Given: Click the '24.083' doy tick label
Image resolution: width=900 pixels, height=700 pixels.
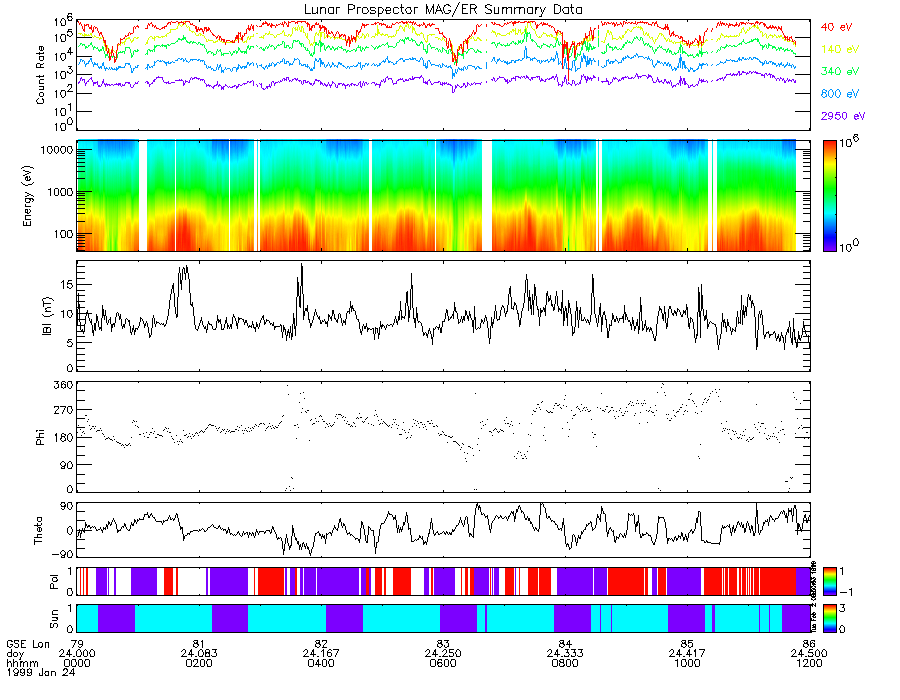Looking at the screenshot, I should [199, 654].
